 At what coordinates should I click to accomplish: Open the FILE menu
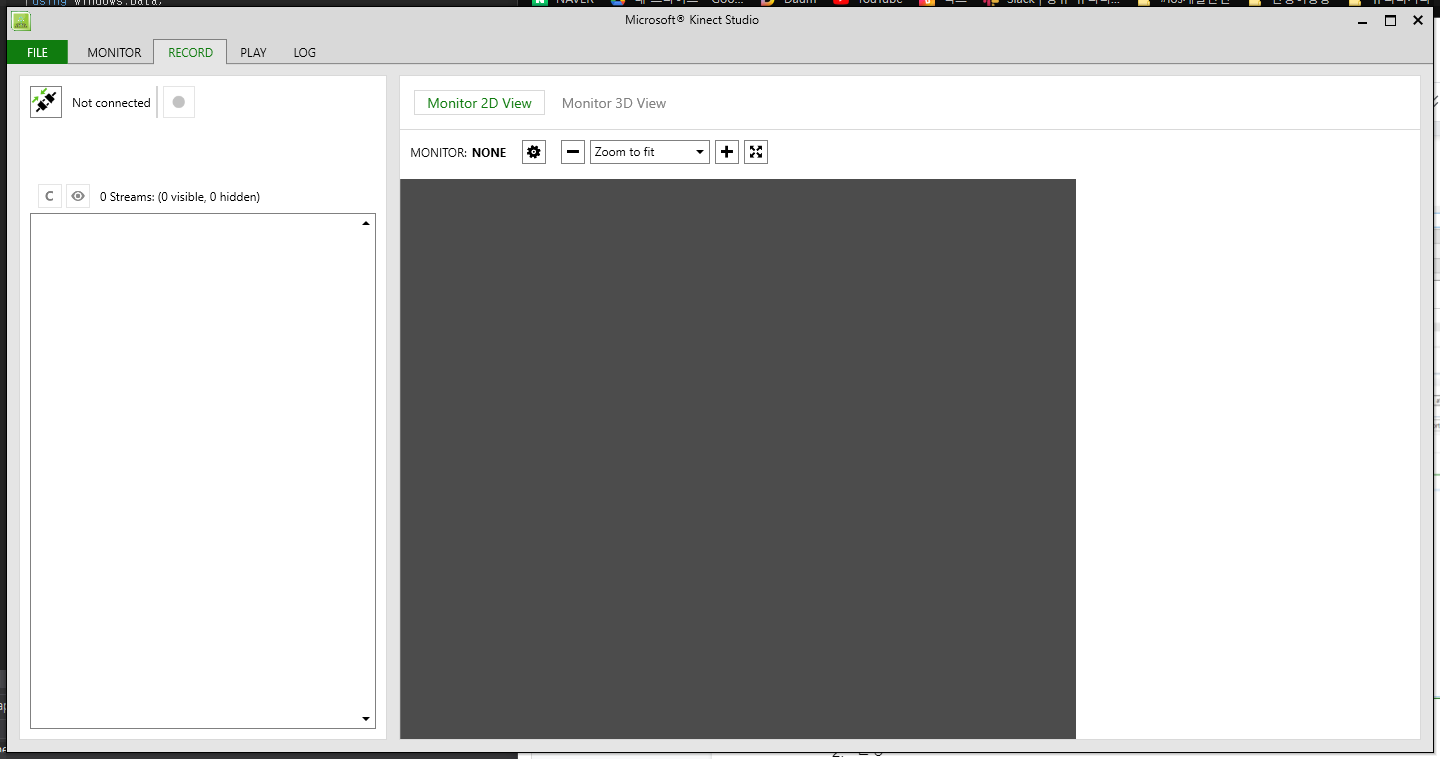(37, 52)
